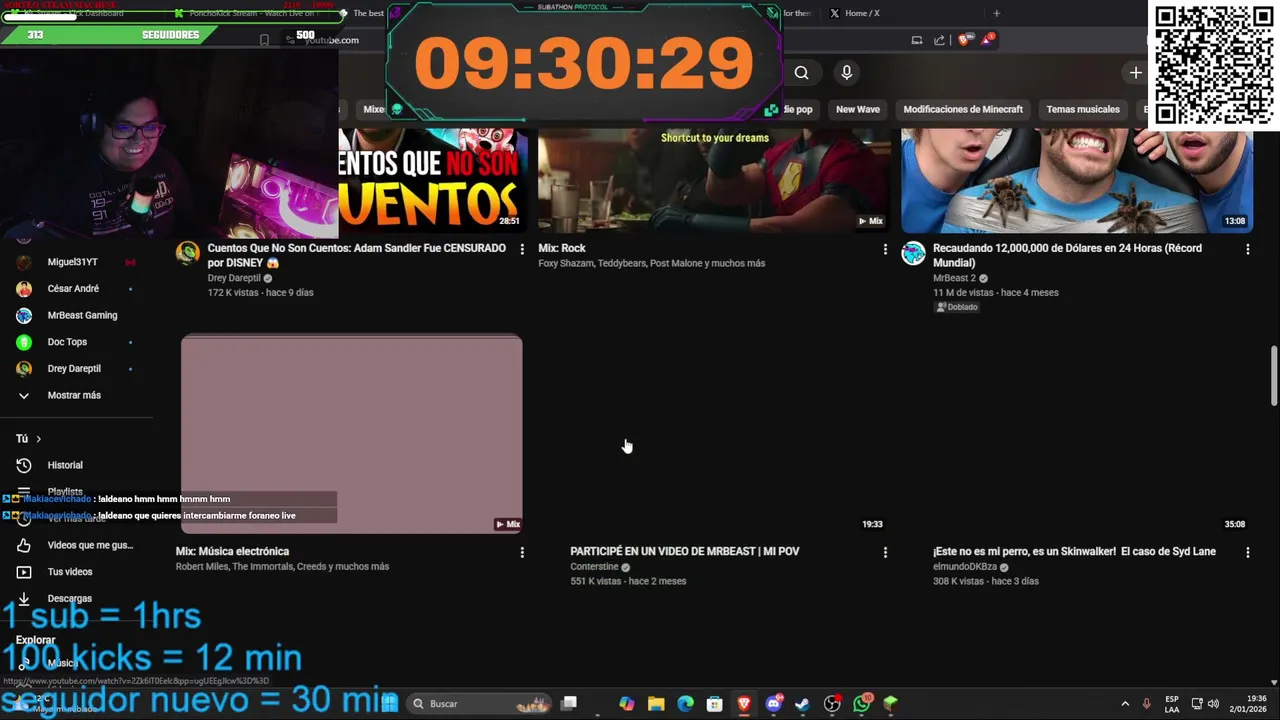The image size is (1280, 720).
Task: Expand the Tú section chevron
Action: (x=39, y=439)
